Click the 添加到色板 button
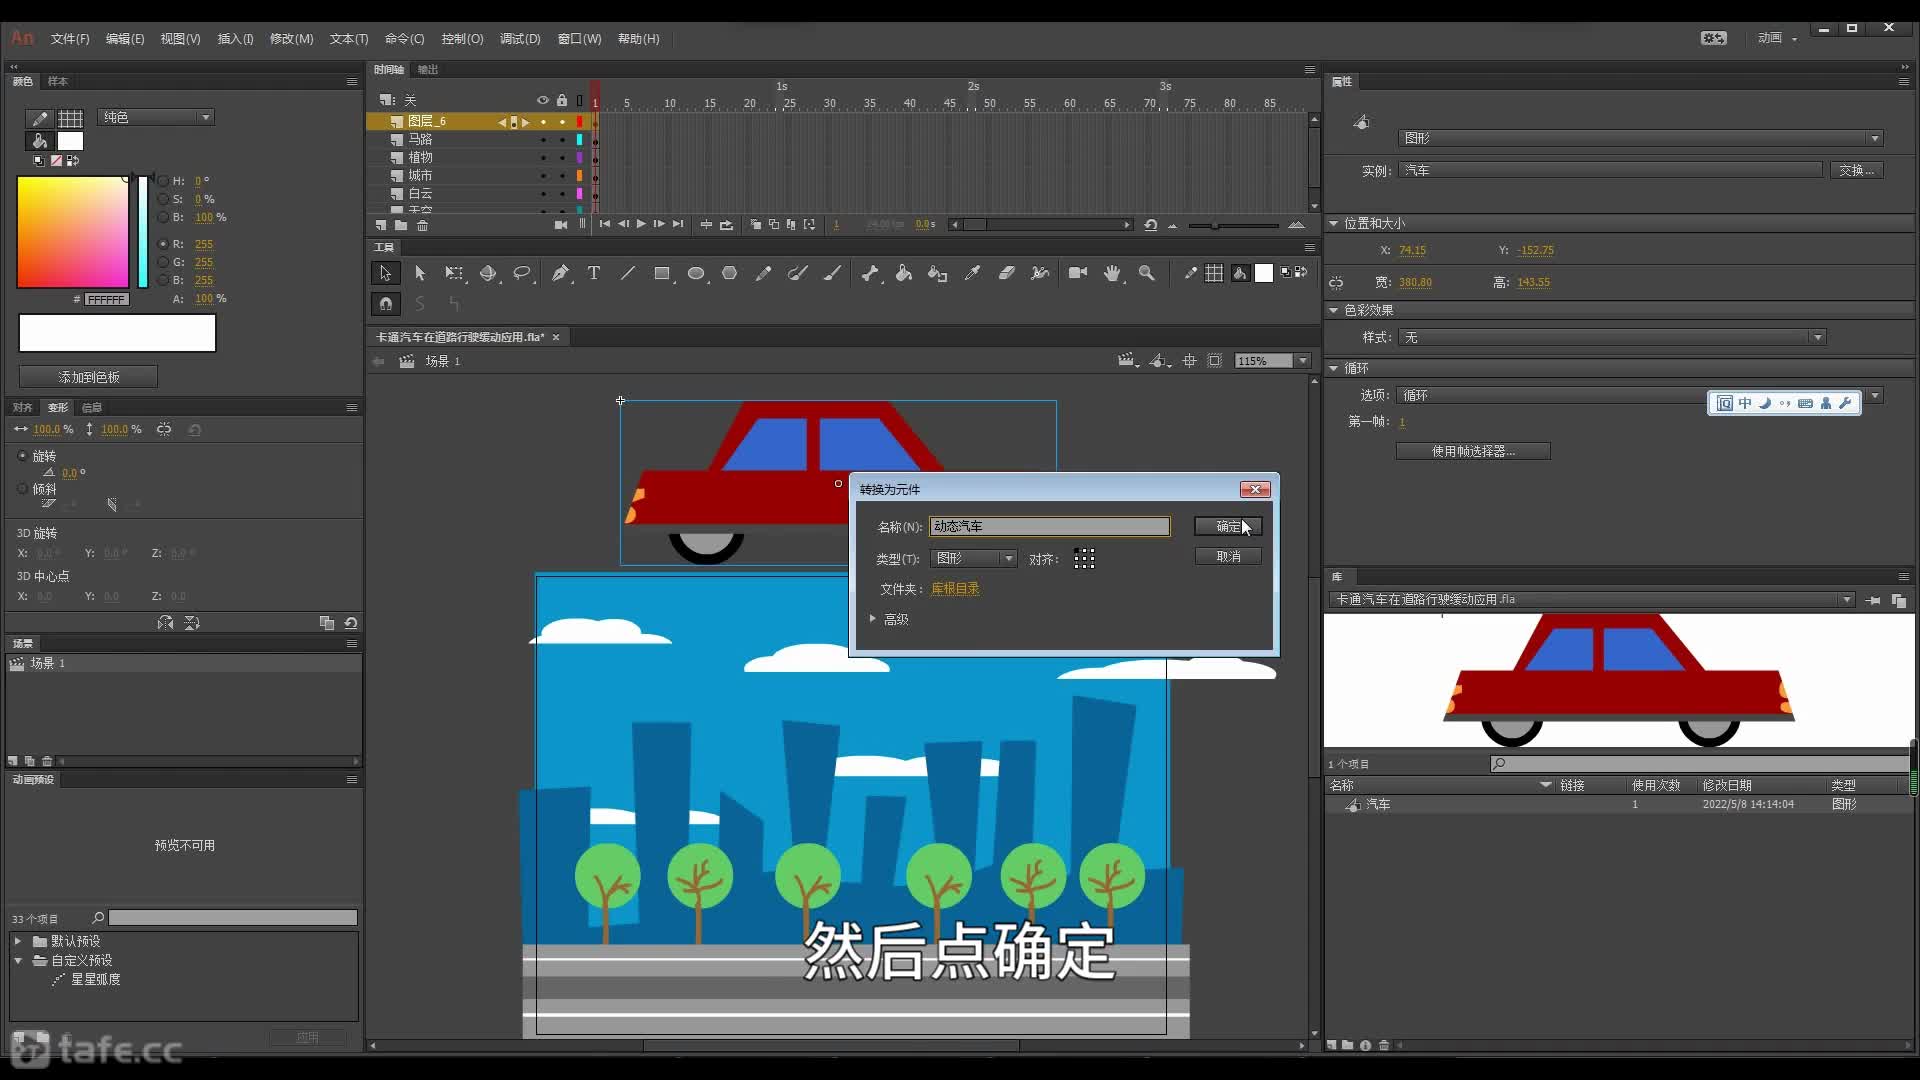 coord(88,377)
